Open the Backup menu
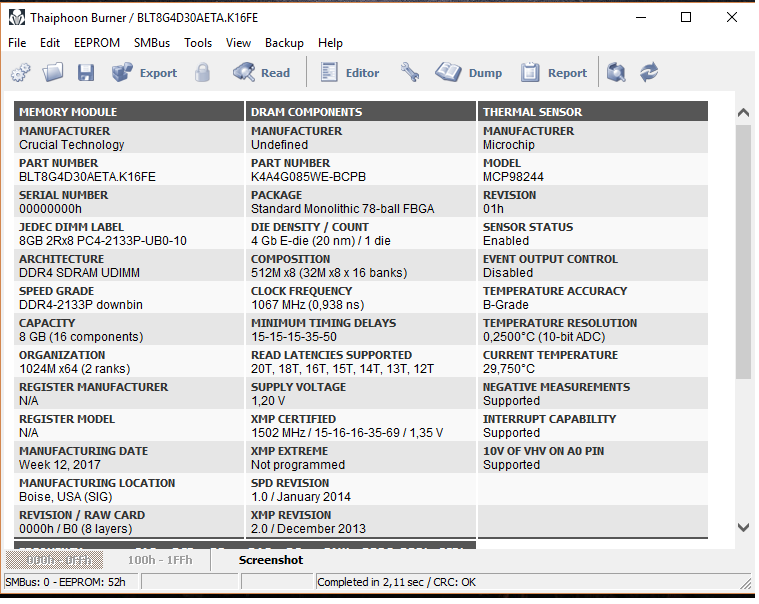Screen dimensions: 759x604 point(284,43)
